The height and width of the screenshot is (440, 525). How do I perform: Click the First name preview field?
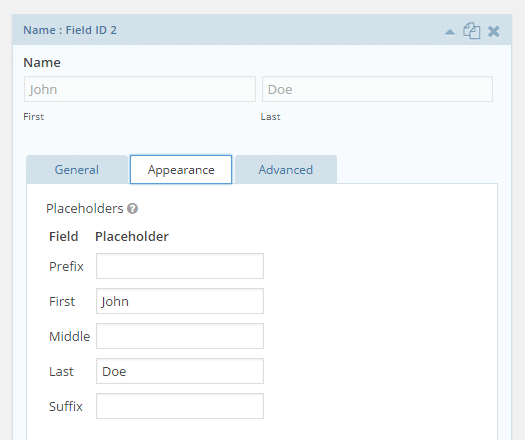pyautogui.click(x=140, y=89)
